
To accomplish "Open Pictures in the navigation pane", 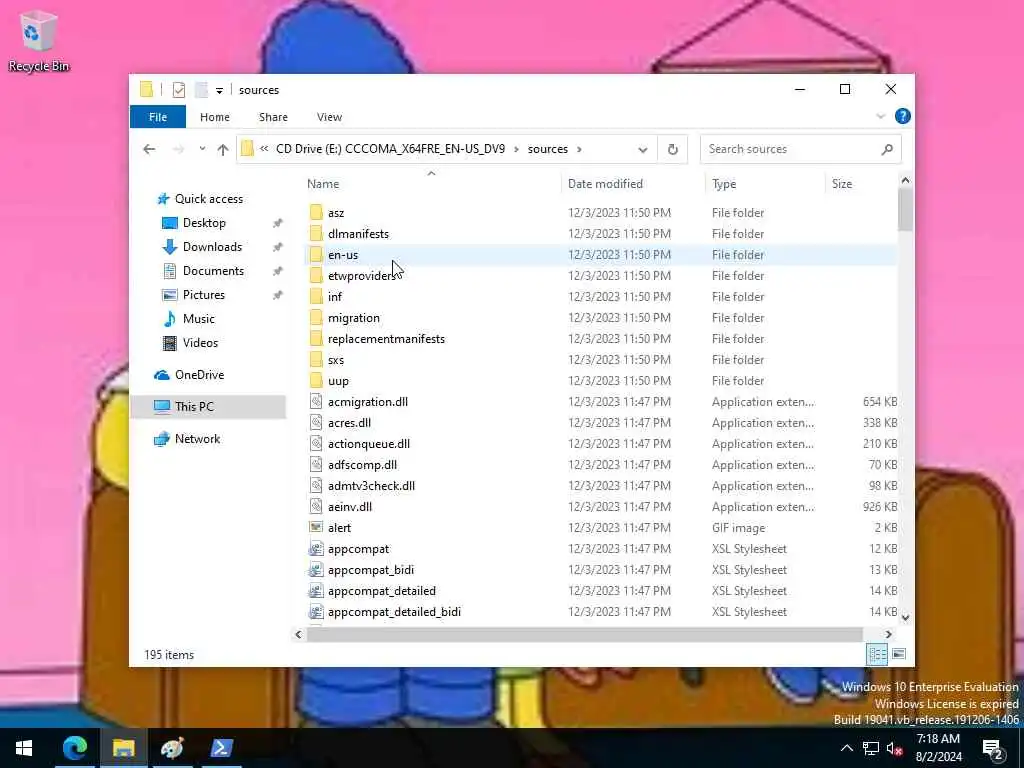I will 204,295.
